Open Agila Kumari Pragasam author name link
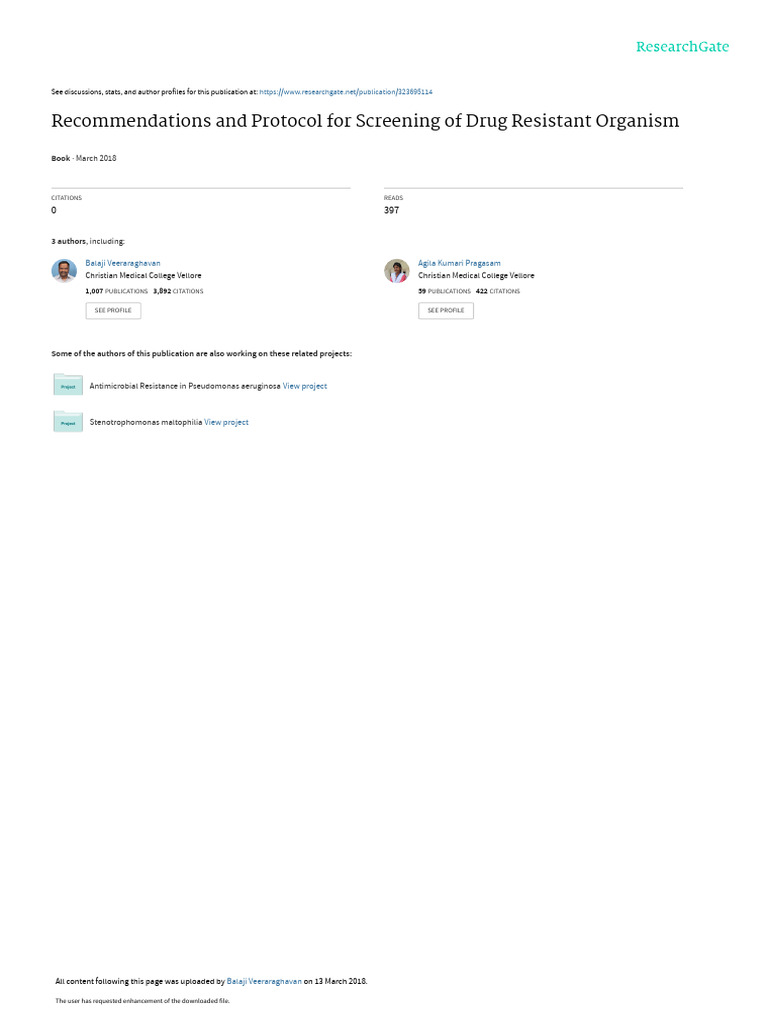This screenshot has width=768, height=1024. [x=459, y=263]
